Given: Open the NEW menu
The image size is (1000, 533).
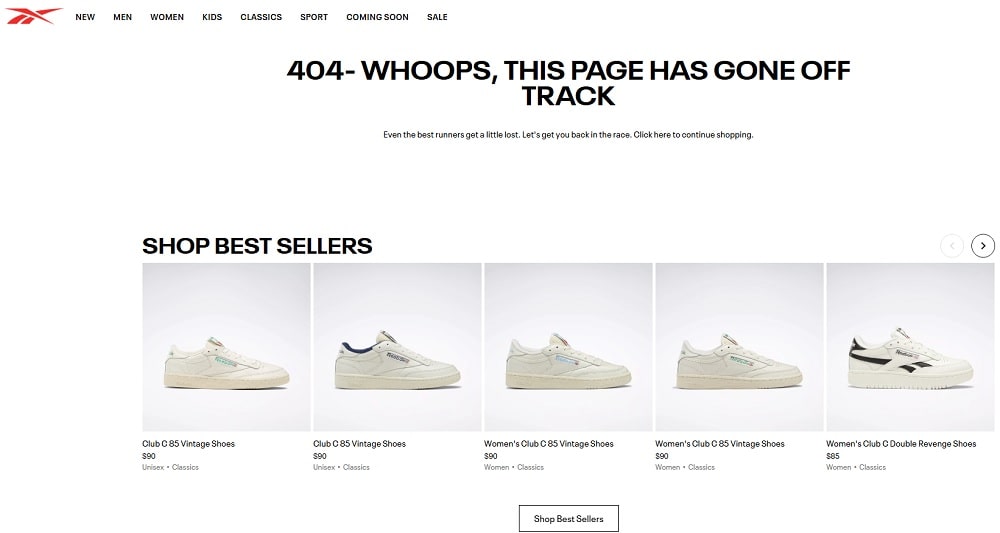Looking at the screenshot, I should coord(85,17).
